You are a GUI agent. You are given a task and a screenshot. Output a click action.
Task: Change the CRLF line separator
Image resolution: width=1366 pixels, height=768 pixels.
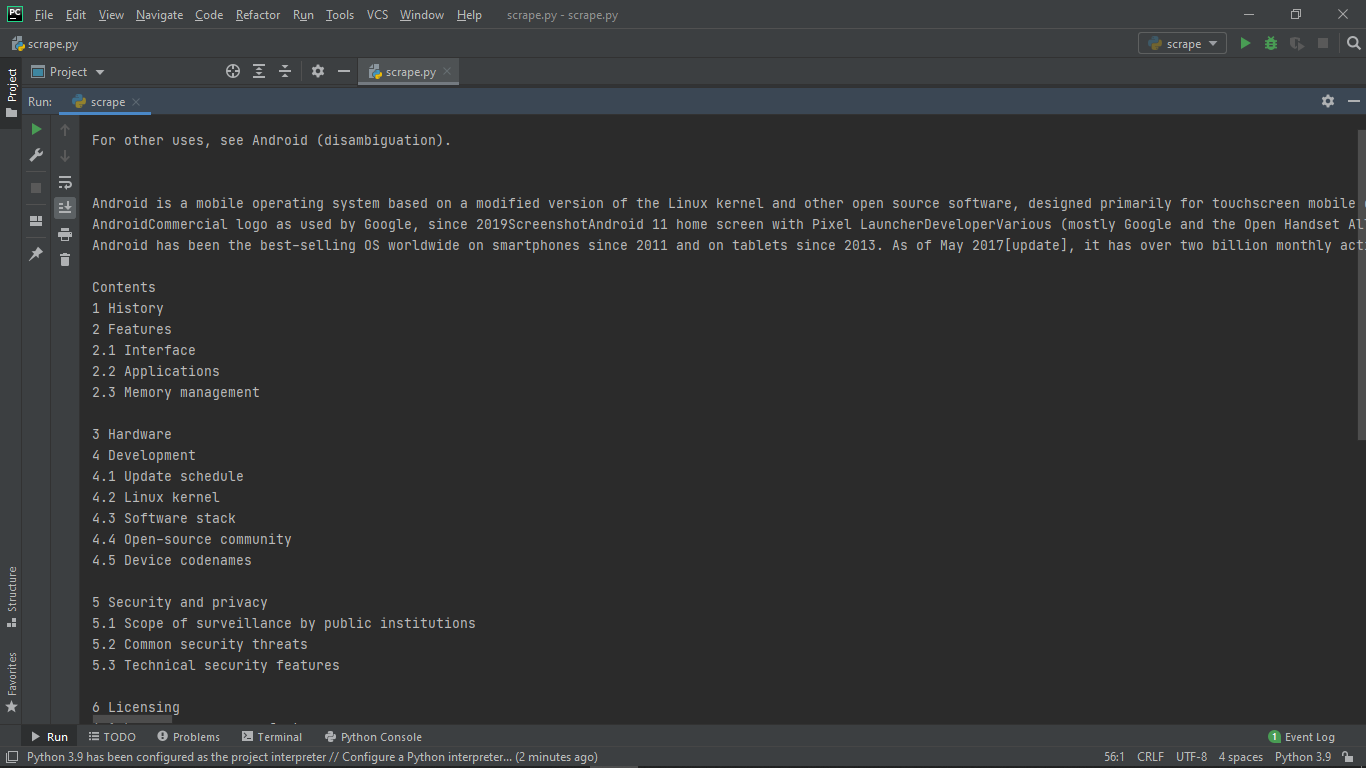pyautogui.click(x=1150, y=757)
